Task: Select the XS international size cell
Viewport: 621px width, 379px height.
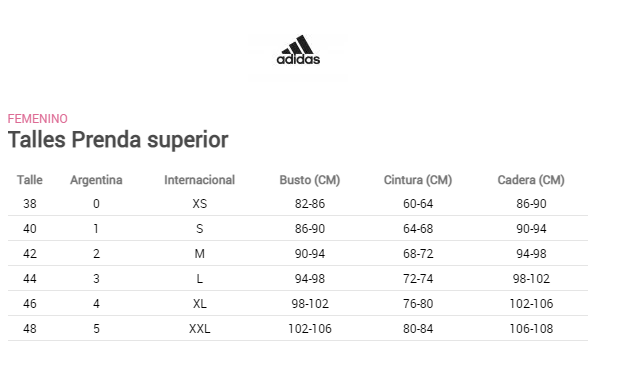Action: coord(200,204)
